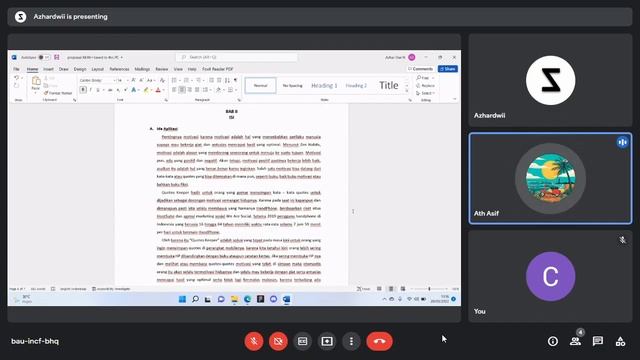Click the Save icon in Word title bar

(x=57, y=57)
